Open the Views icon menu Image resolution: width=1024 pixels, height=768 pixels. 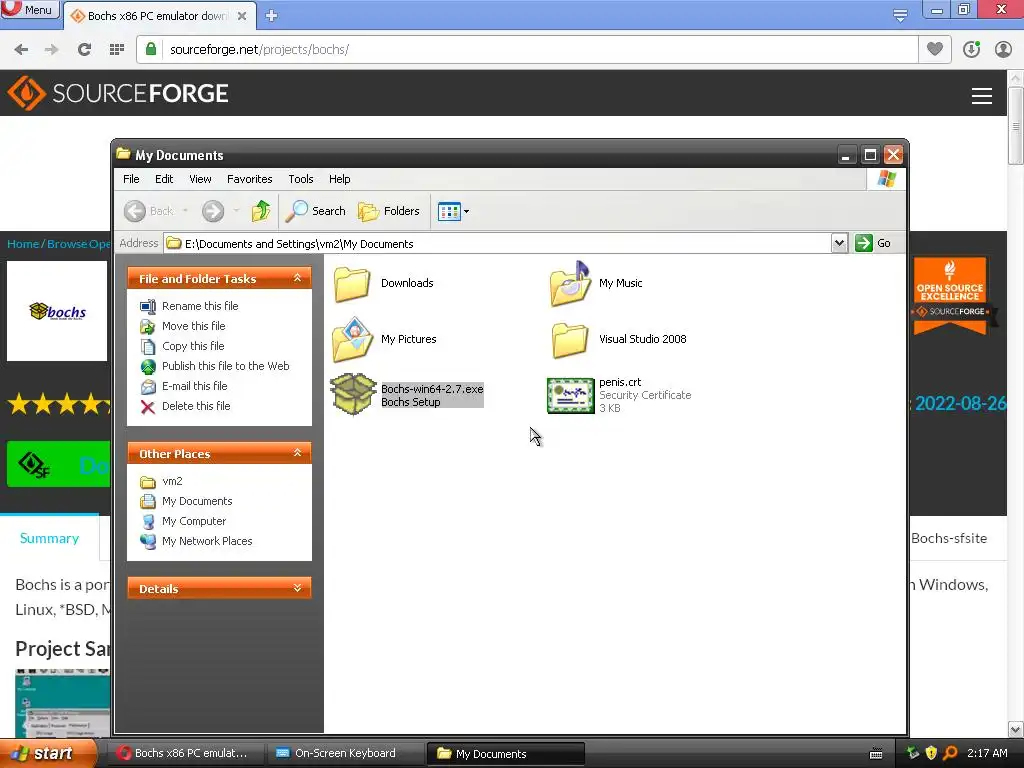(x=453, y=212)
